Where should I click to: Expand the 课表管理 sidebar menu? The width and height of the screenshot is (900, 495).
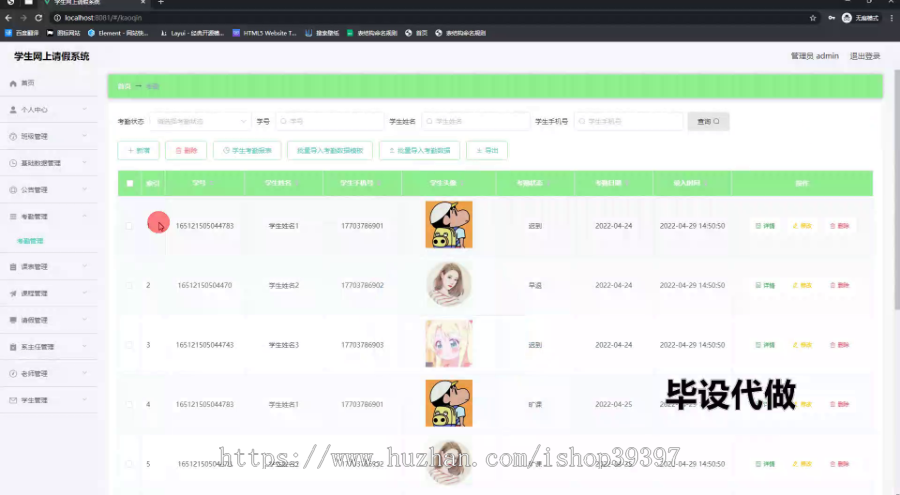pos(49,266)
